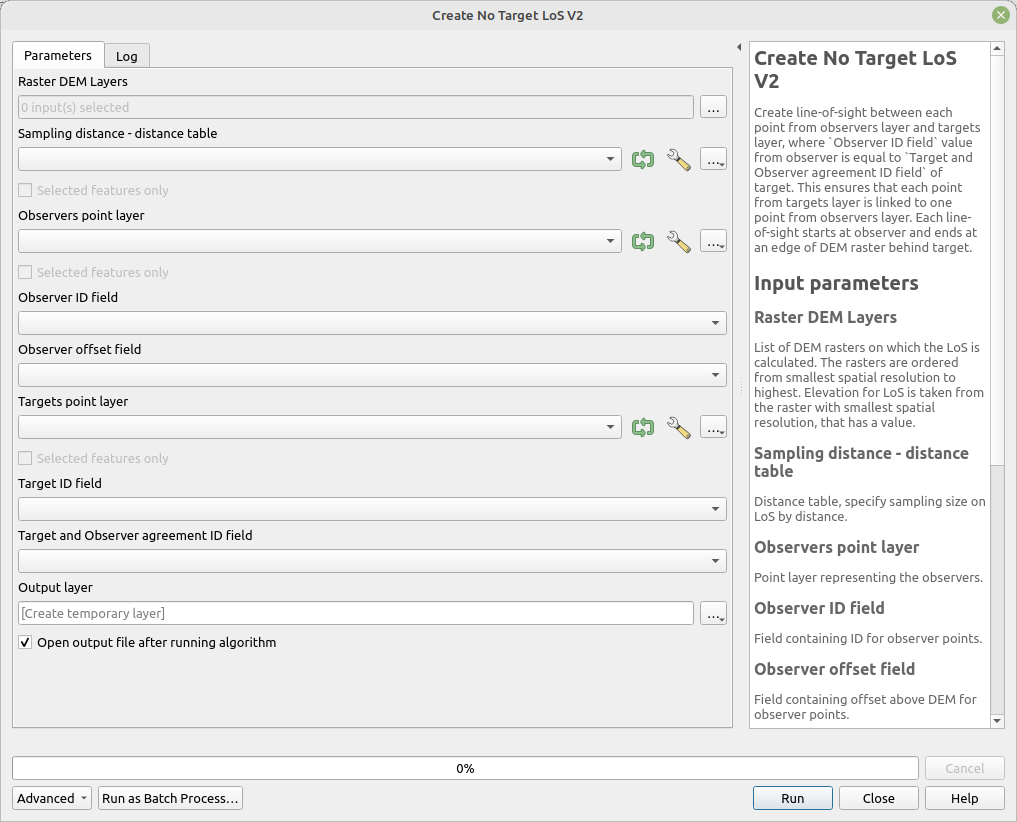Viewport: 1017px width, 822px height.
Task: Click the 0% progress bar
Action: [465, 768]
